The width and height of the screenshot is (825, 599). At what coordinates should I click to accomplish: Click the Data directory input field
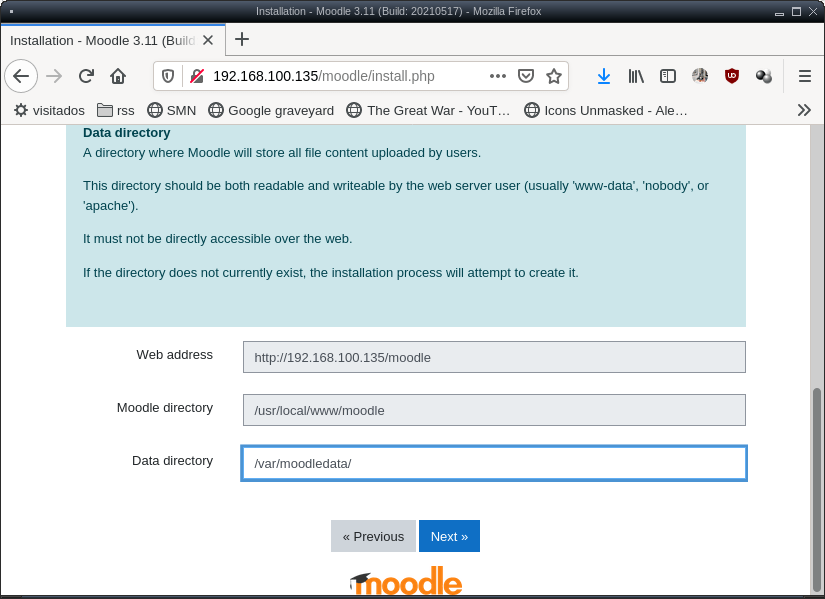494,463
